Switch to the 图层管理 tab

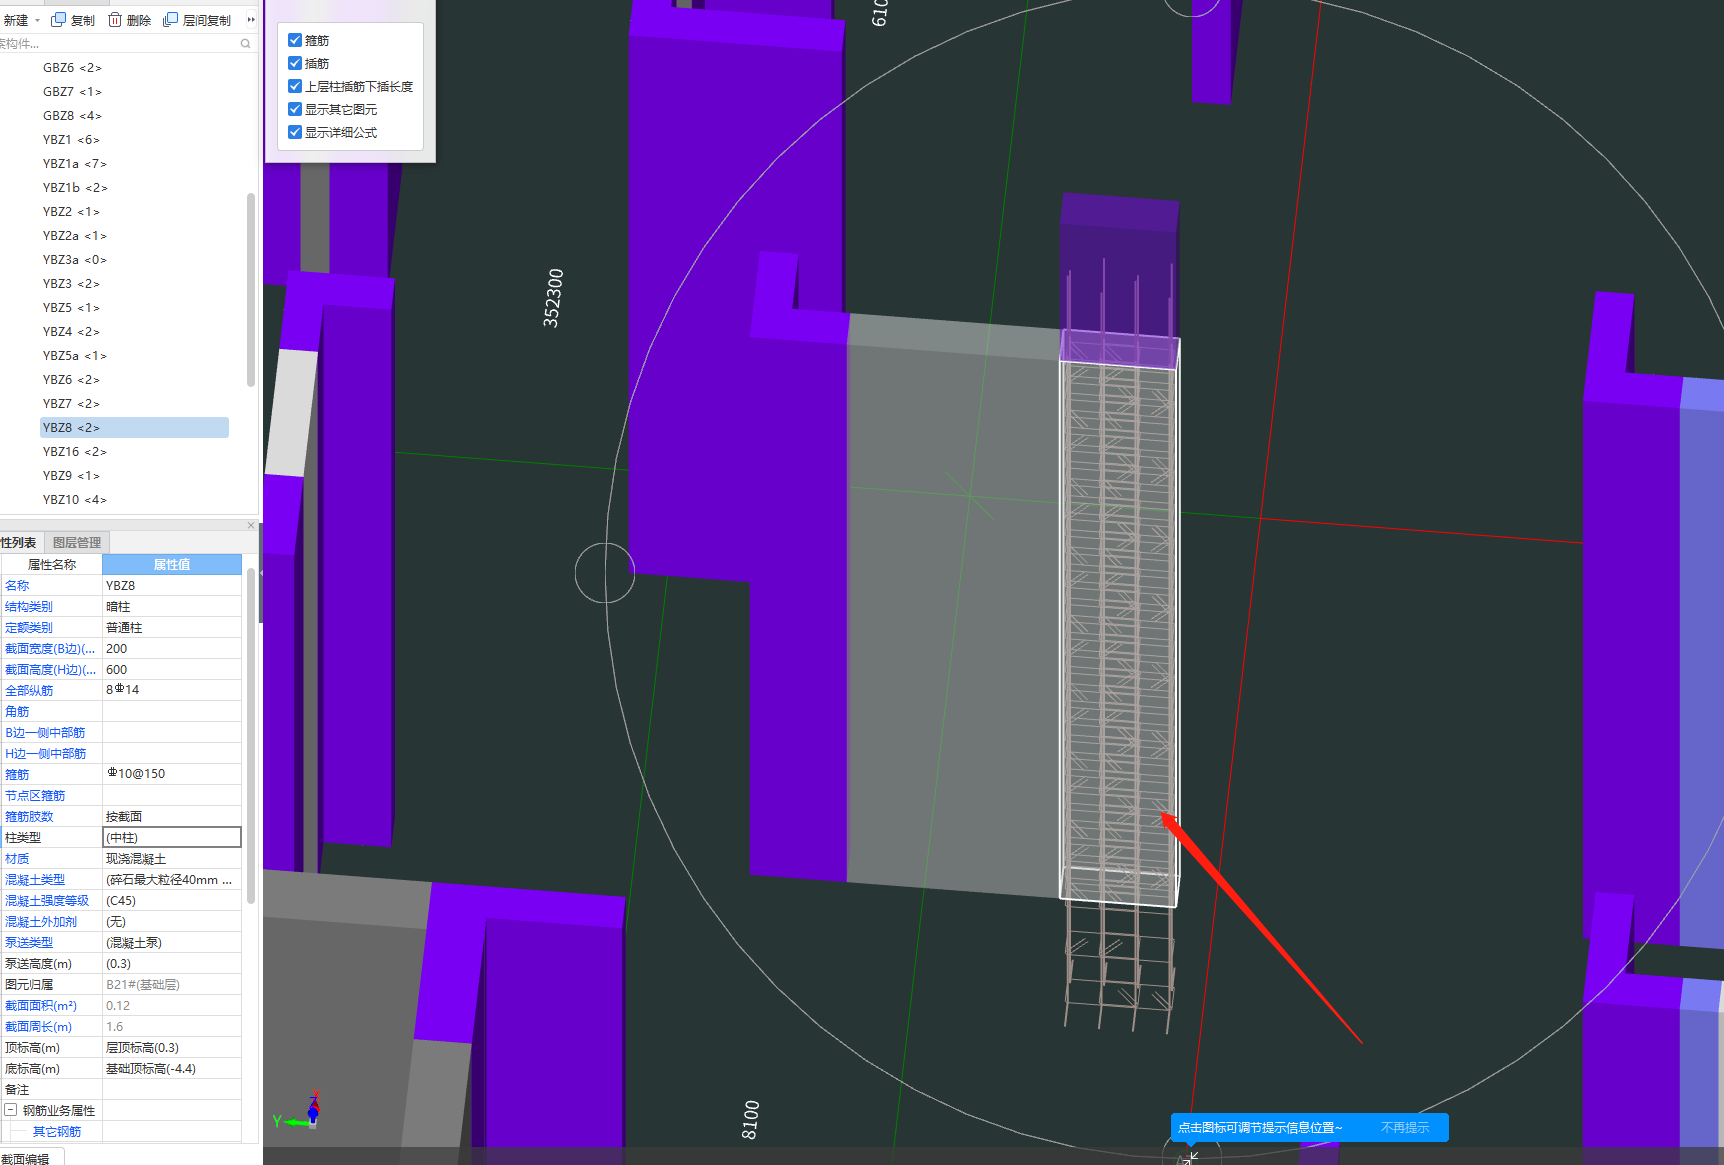77,542
